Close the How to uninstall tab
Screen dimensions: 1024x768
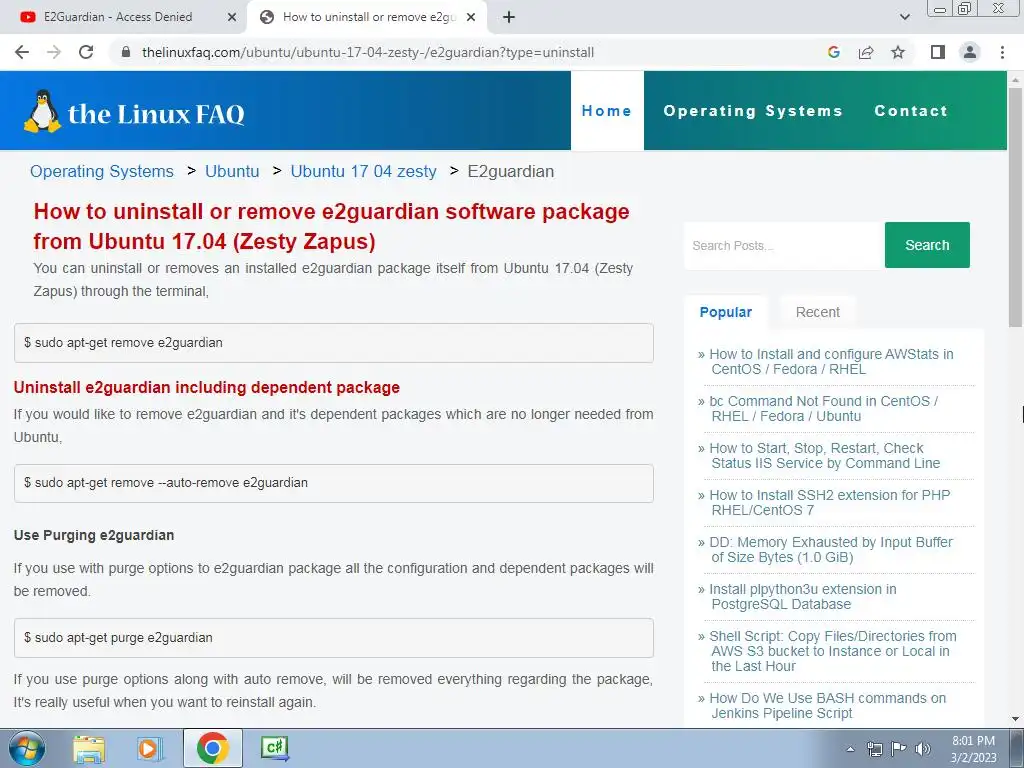click(471, 17)
